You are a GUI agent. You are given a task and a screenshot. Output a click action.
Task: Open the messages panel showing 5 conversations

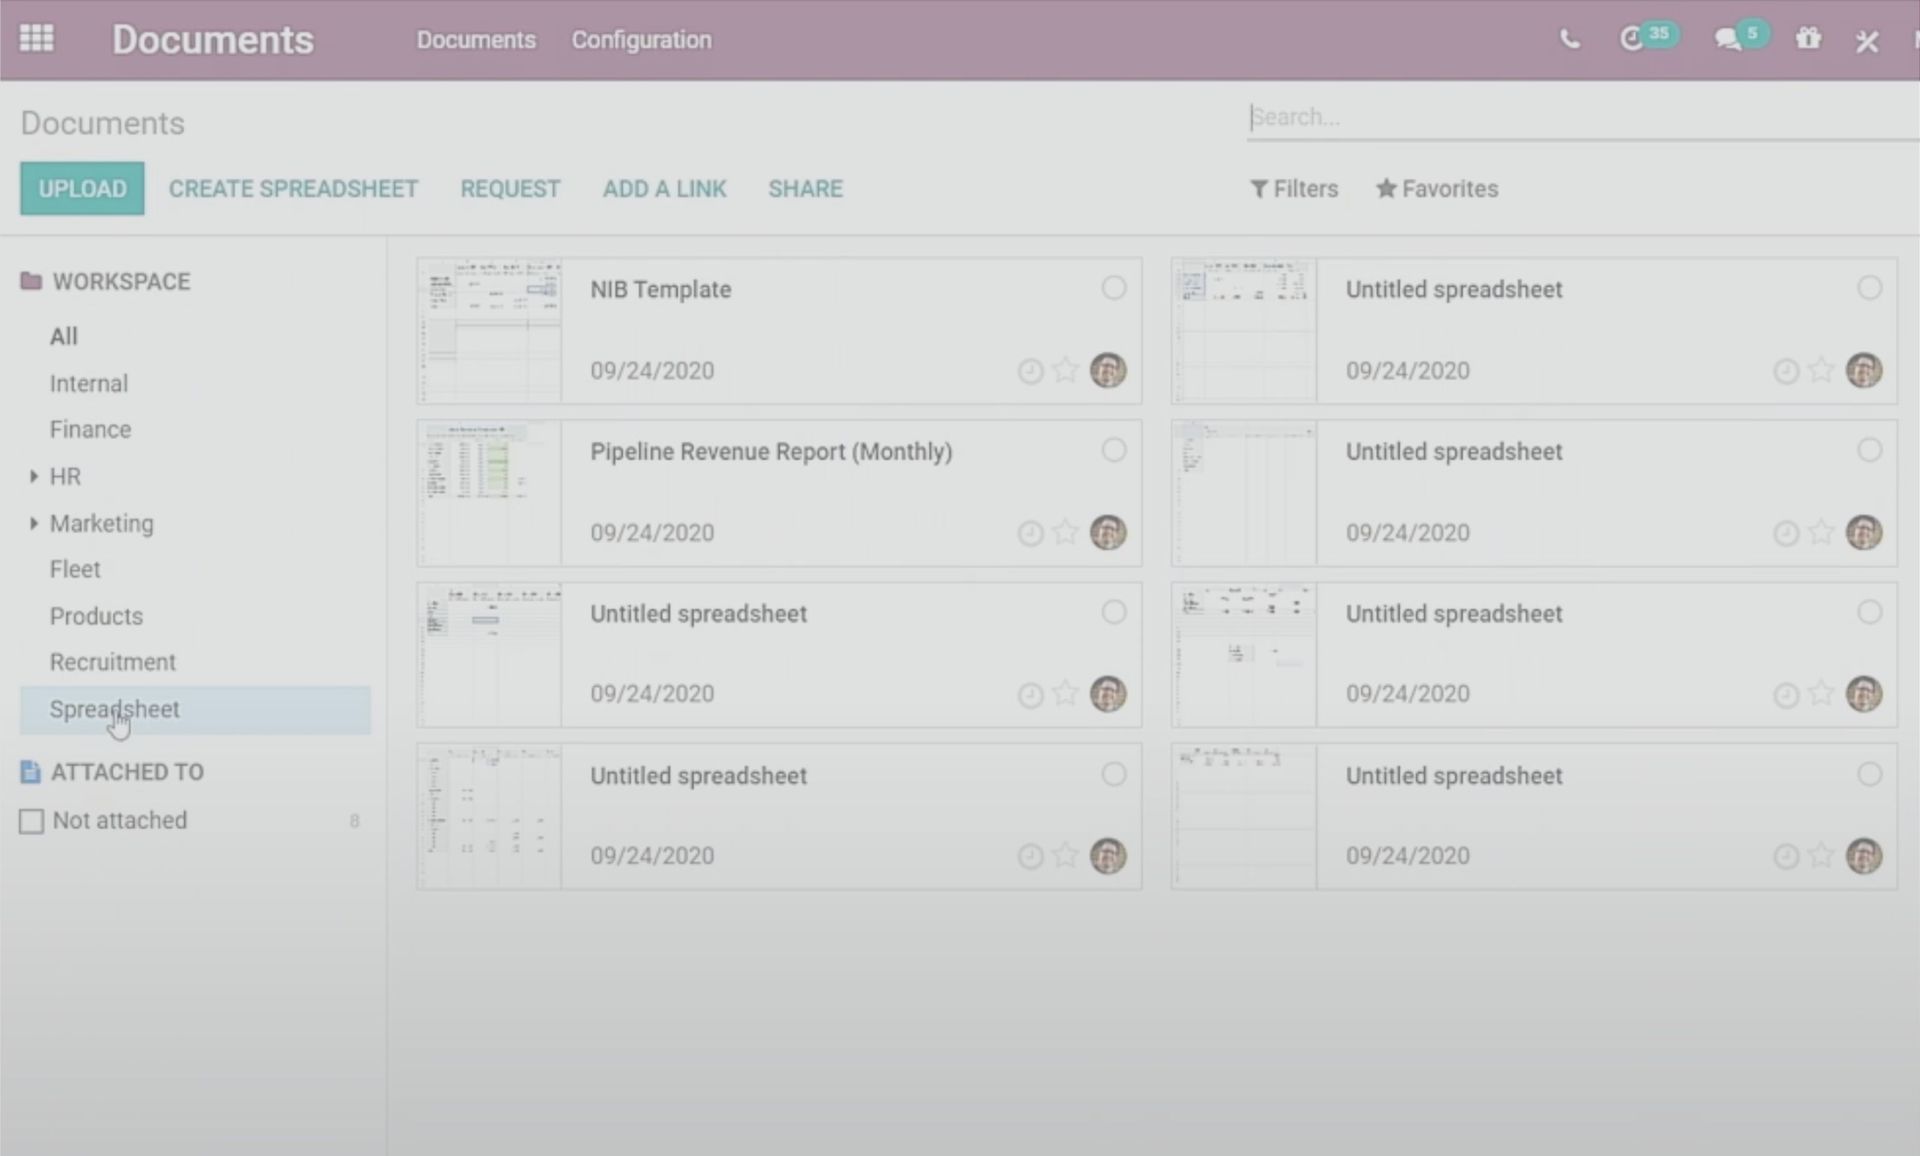[x=1731, y=38]
